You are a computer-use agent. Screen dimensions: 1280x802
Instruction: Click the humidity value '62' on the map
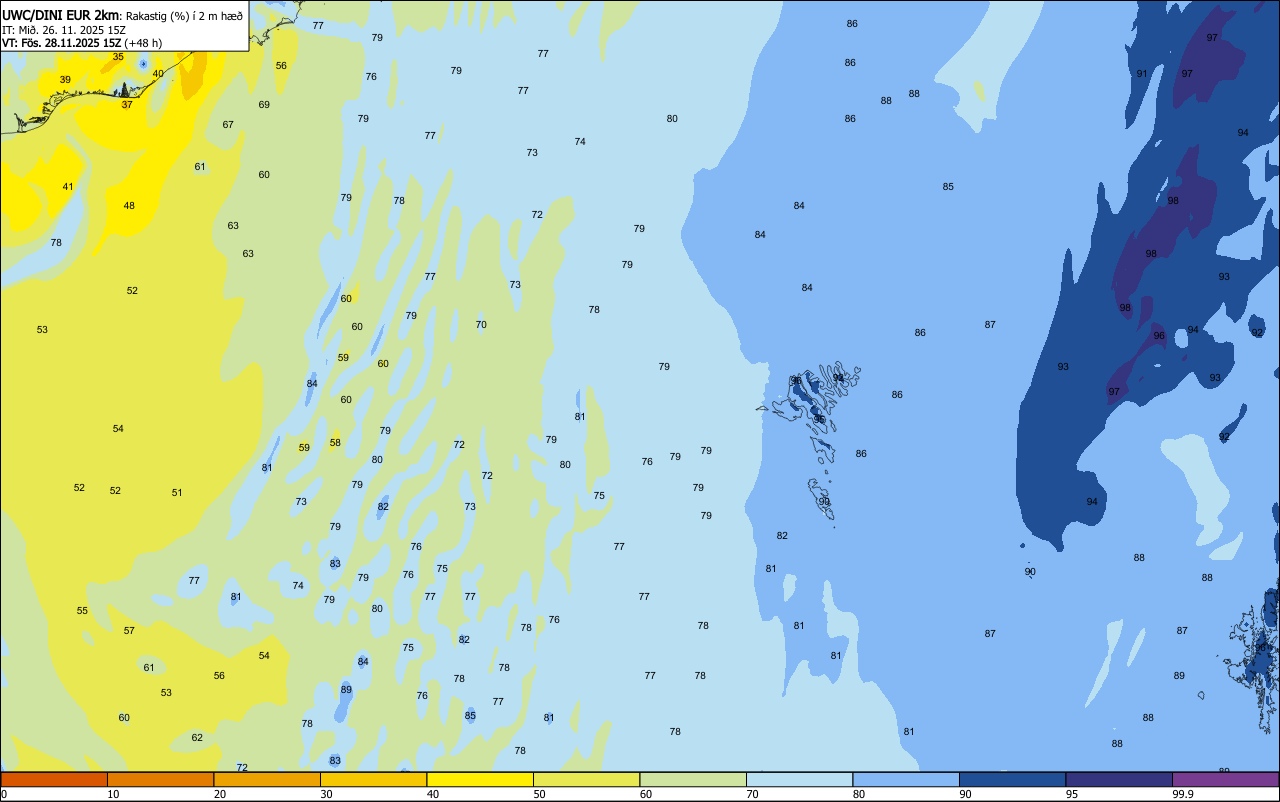(197, 738)
